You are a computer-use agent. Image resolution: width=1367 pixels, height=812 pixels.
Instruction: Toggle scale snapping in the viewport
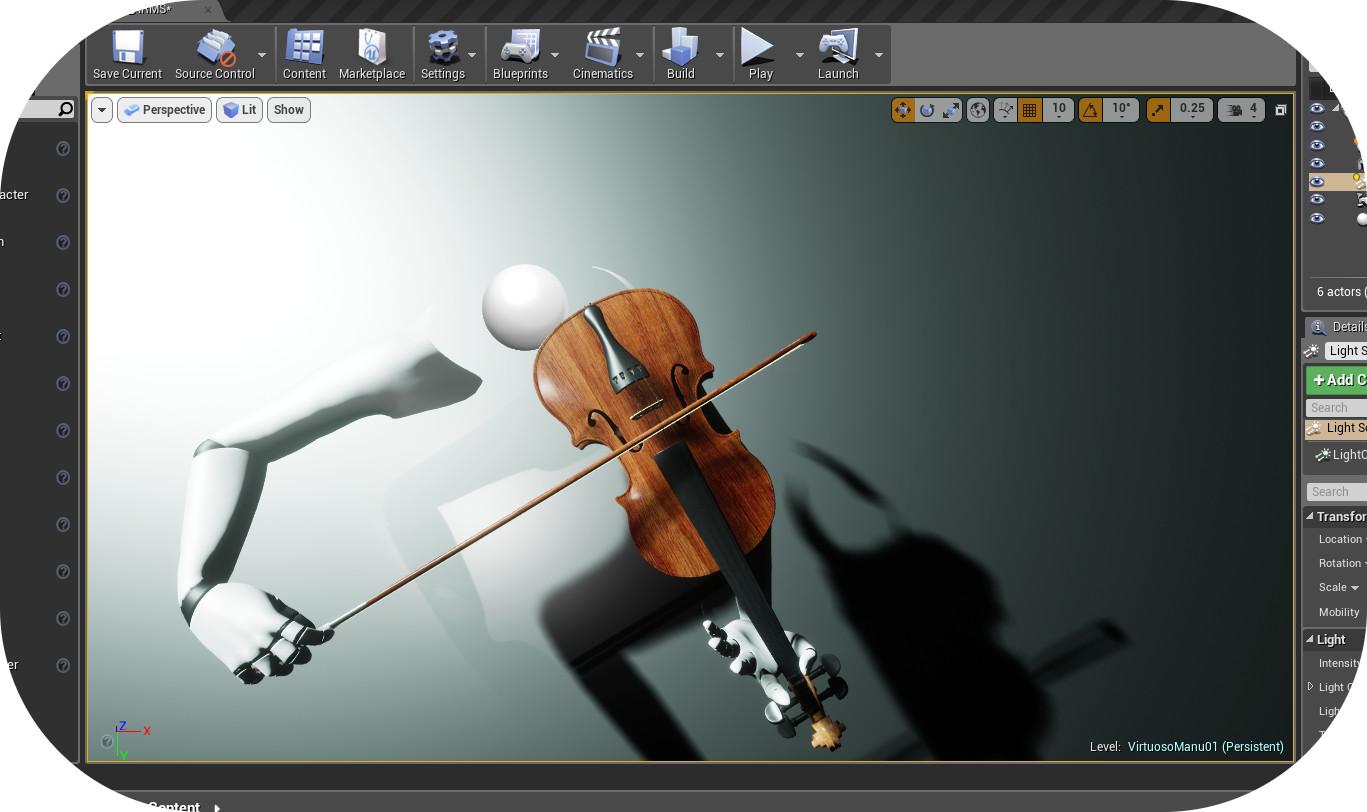pos(1158,110)
